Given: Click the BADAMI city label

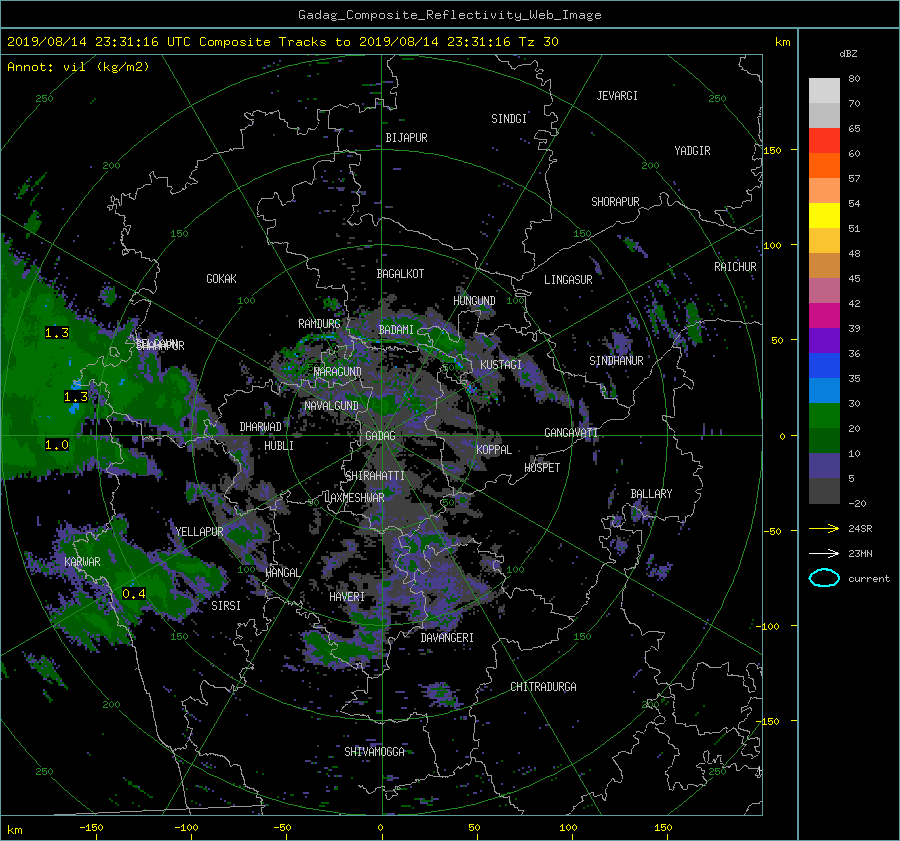Looking at the screenshot, I should [396, 330].
